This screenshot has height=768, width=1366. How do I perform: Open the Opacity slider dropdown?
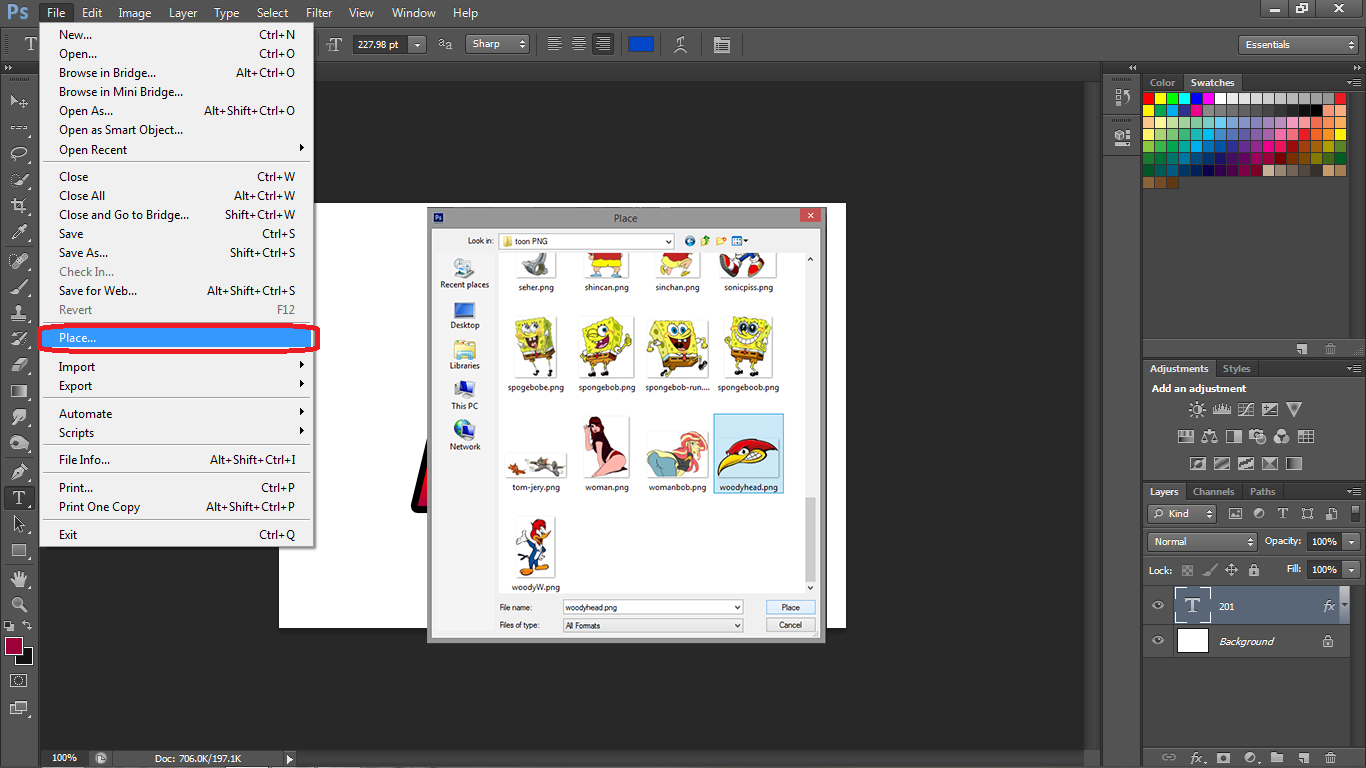[1352, 542]
